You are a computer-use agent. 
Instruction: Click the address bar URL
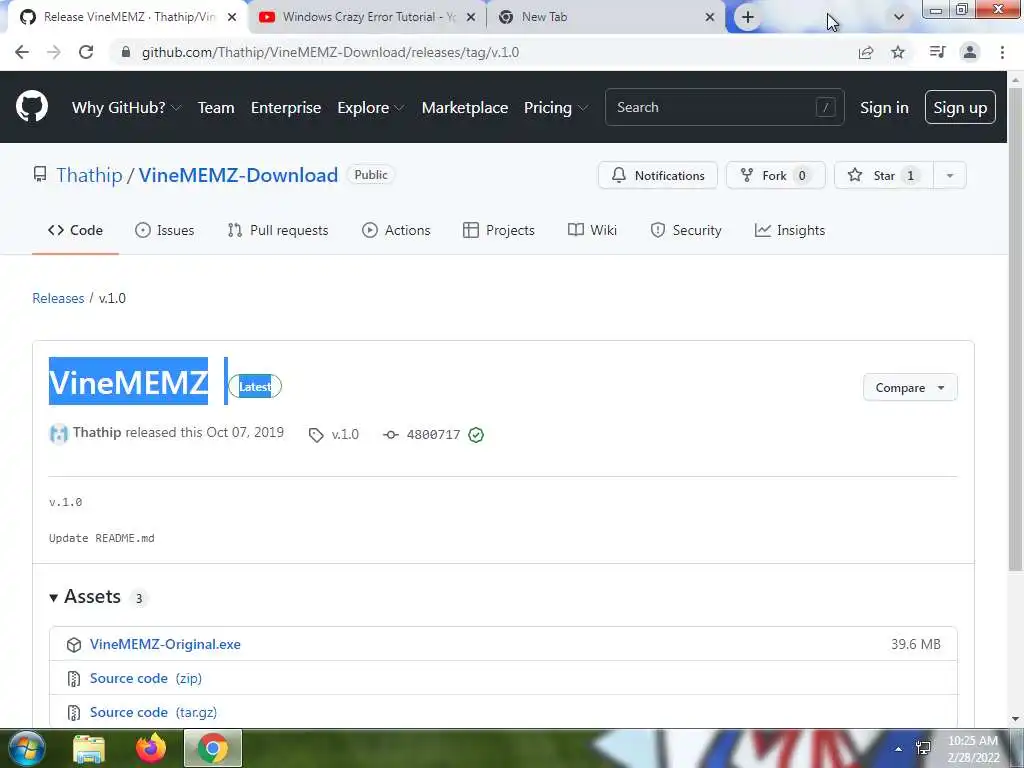(x=330, y=52)
